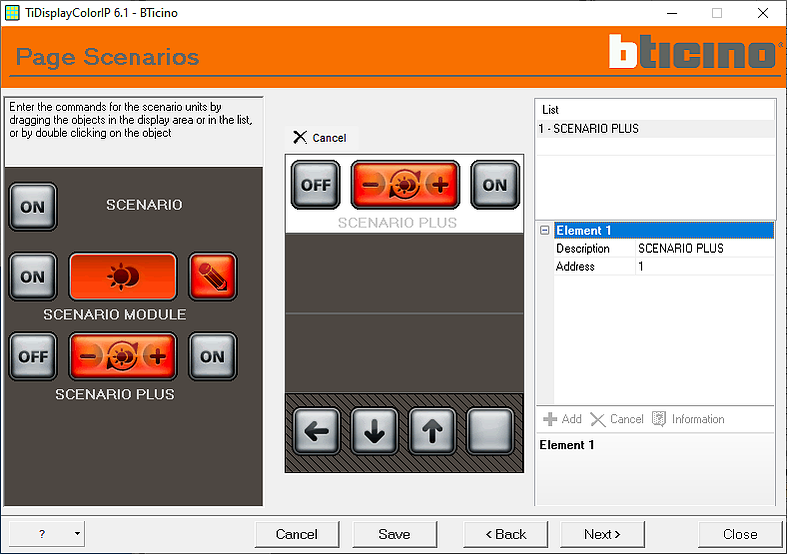Click the ? help button
This screenshot has height=554, width=787.
41,533
